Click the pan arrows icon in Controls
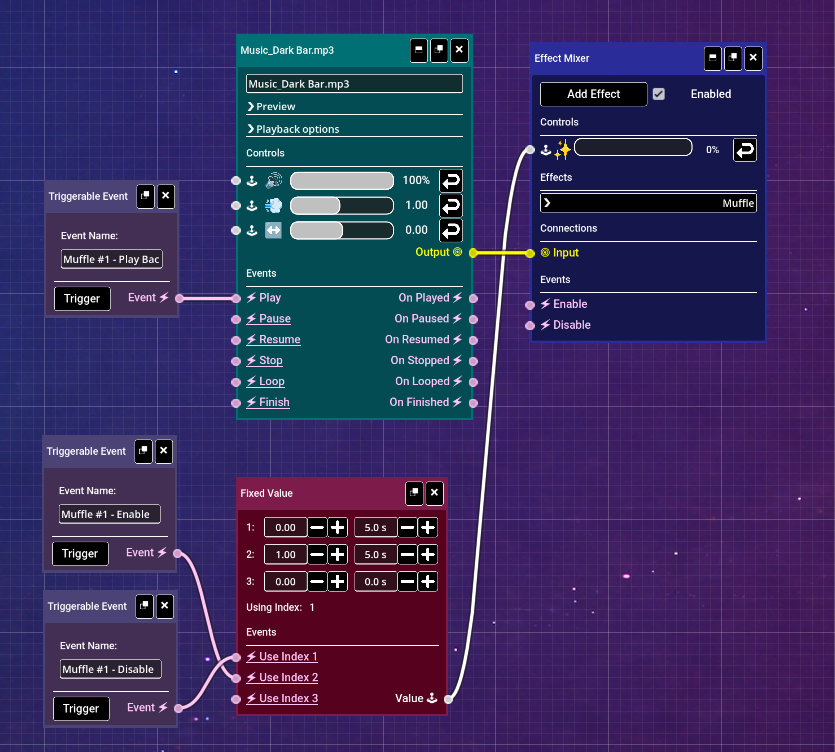835x752 pixels. [274, 230]
